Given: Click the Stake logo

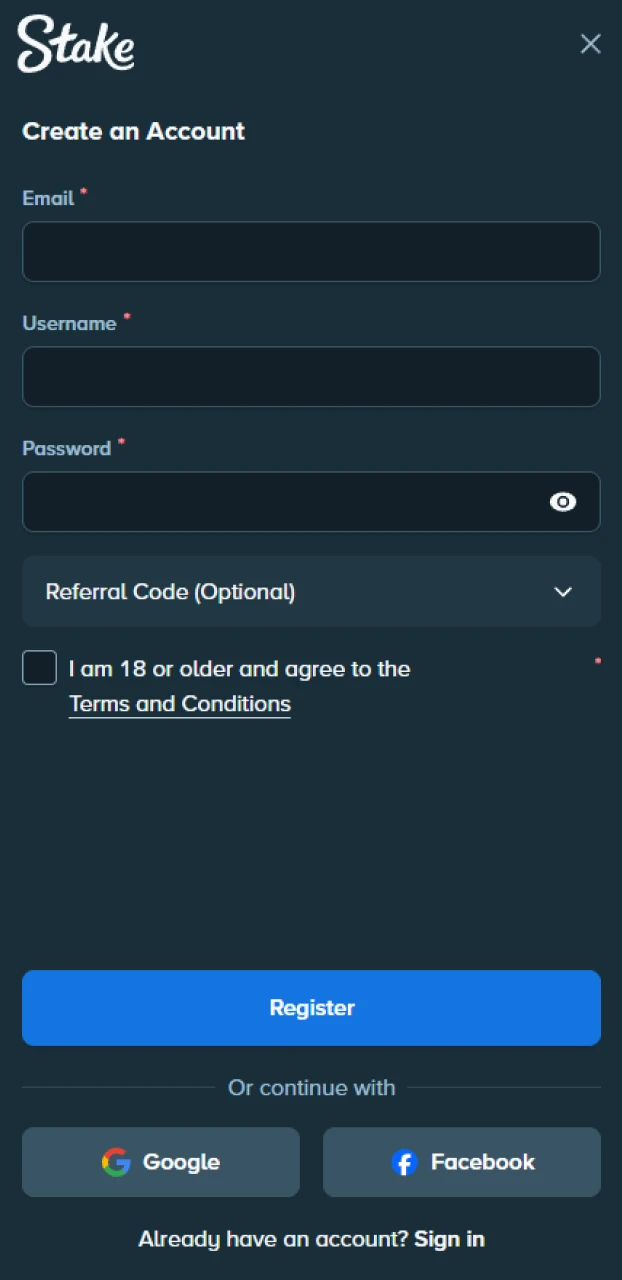Looking at the screenshot, I should tap(76, 44).
